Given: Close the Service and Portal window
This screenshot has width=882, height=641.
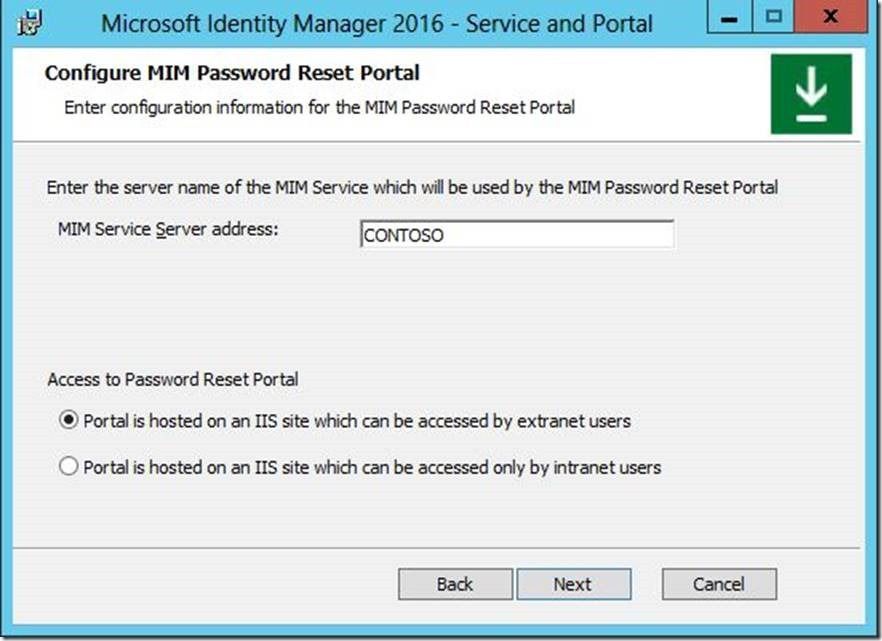Looking at the screenshot, I should (831, 17).
